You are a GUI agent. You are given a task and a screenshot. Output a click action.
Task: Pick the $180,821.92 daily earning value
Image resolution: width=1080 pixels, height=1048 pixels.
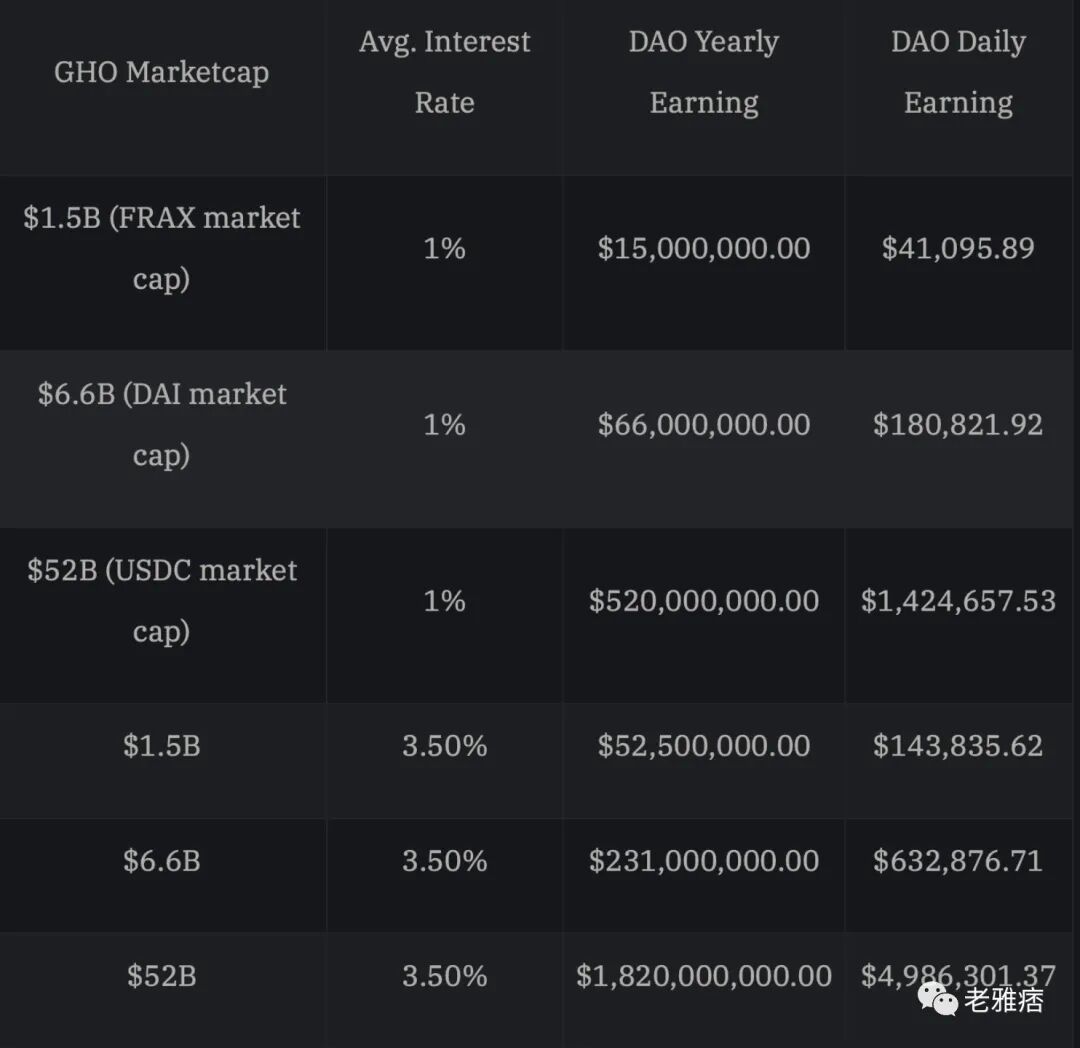pyautogui.click(x=958, y=424)
